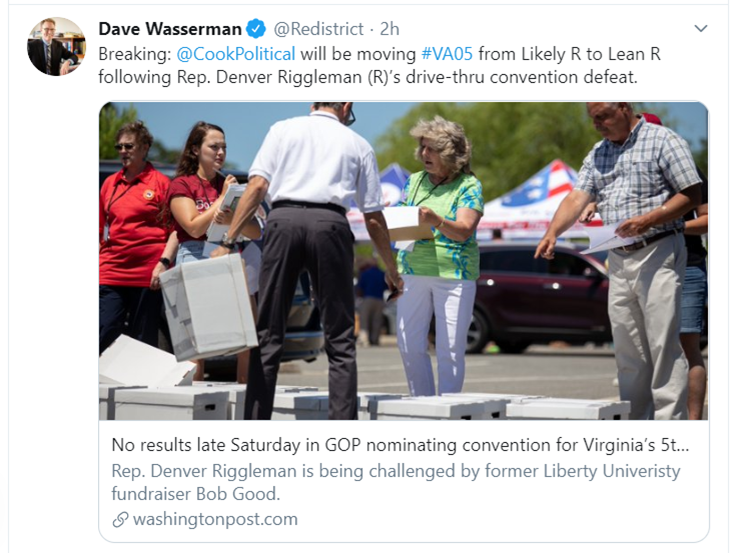Open the @CookPolitical mention
Viewport: 734px width, 553px height.
pos(235,54)
